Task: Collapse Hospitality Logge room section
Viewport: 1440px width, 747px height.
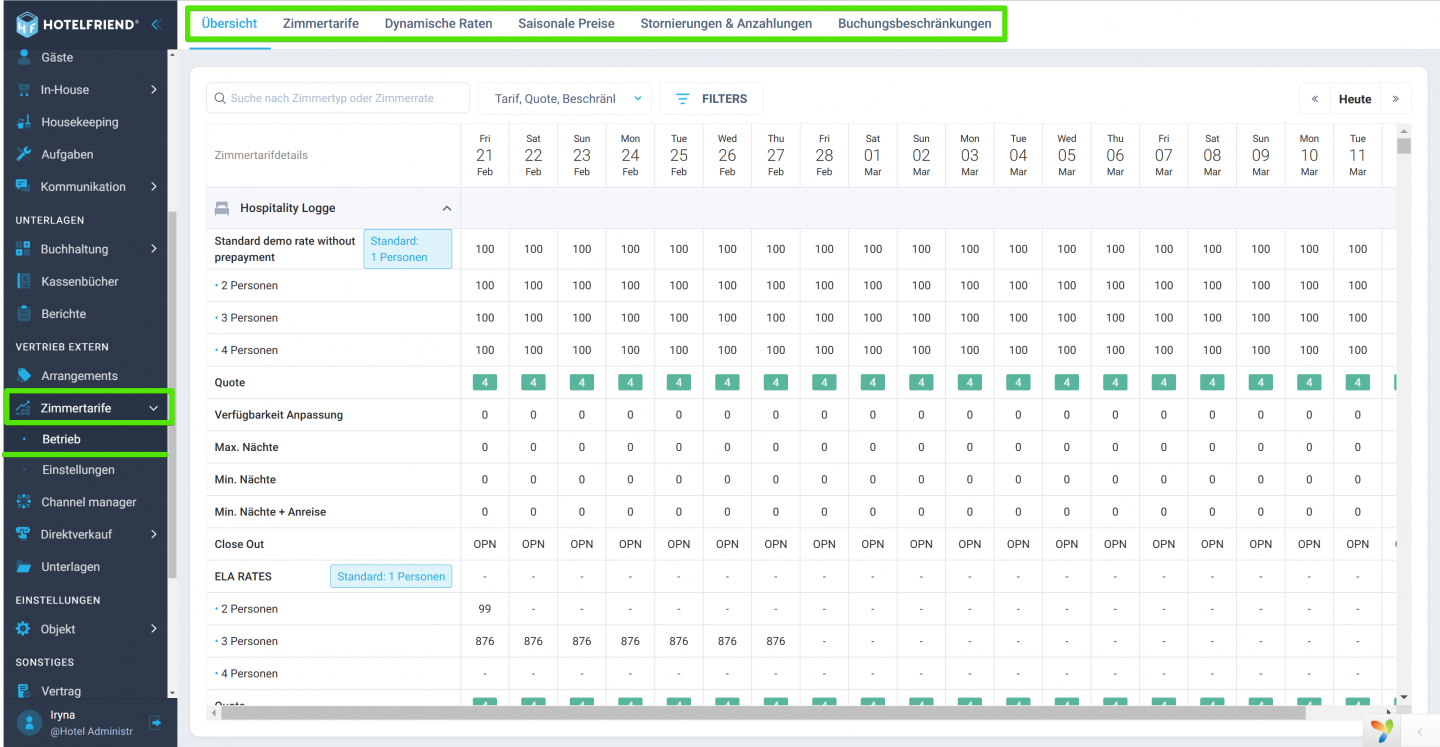Action: click(447, 208)
